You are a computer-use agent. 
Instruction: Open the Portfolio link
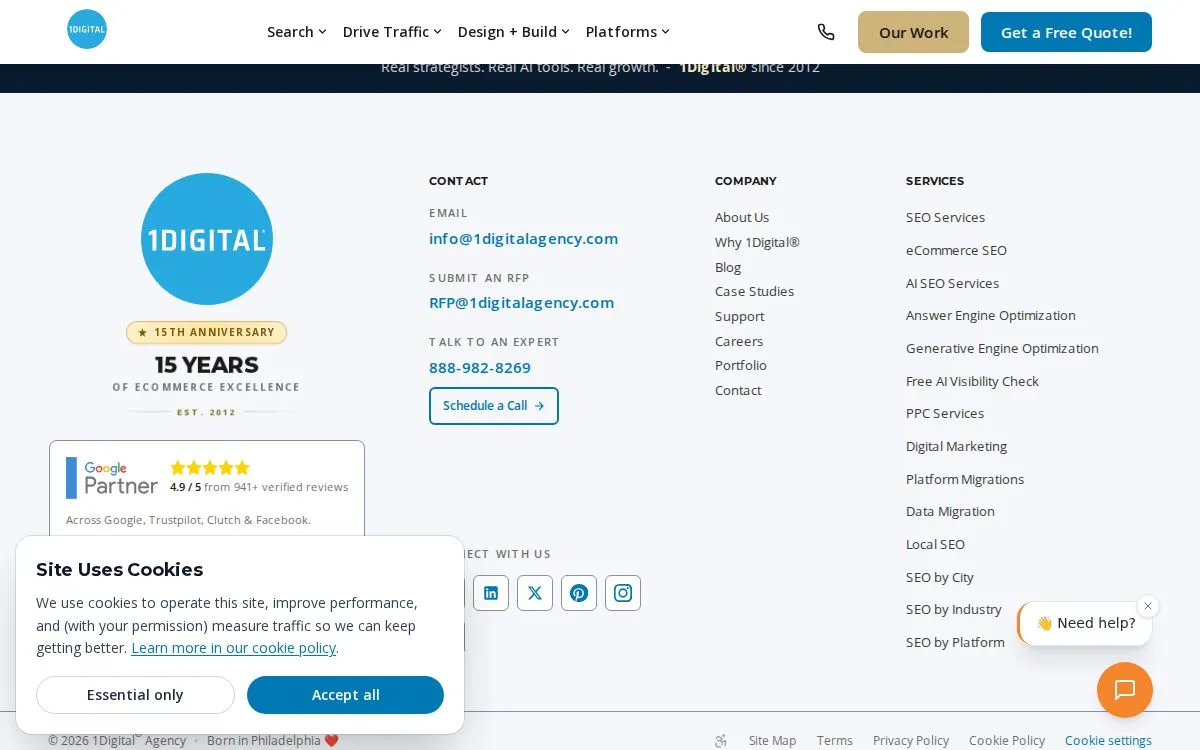click(x=741, y=366)
